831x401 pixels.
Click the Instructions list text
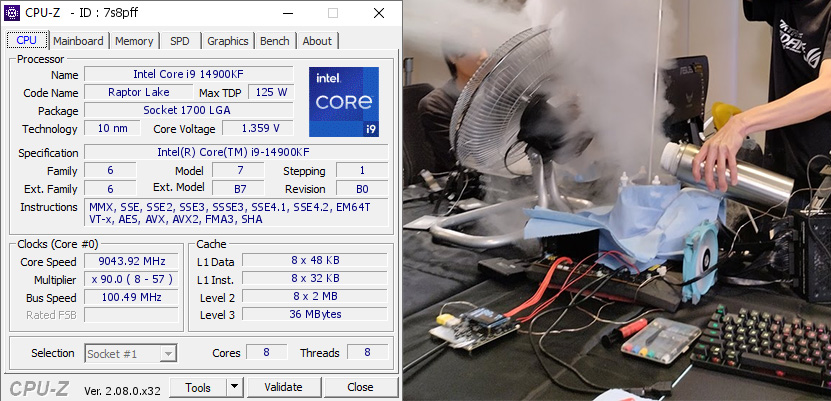click(x=236, y=213)
